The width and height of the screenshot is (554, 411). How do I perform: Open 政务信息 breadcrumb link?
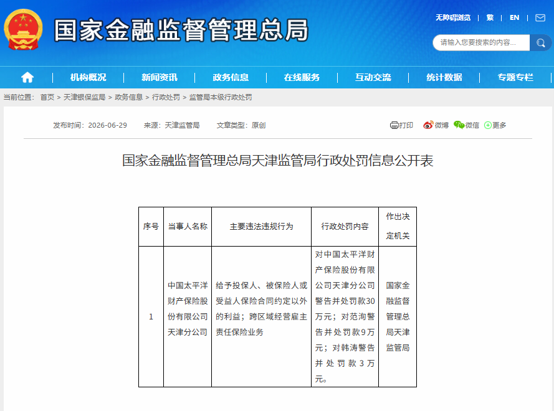click(129, 97)
